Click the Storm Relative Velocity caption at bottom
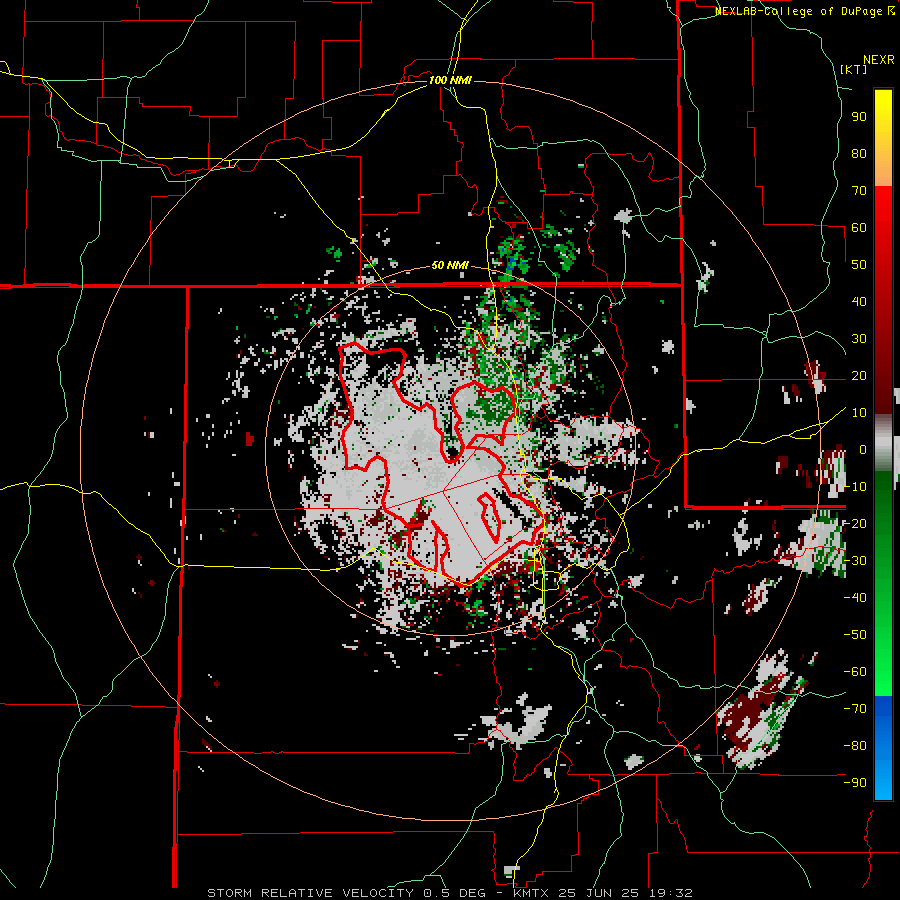 tap(450, 893)
